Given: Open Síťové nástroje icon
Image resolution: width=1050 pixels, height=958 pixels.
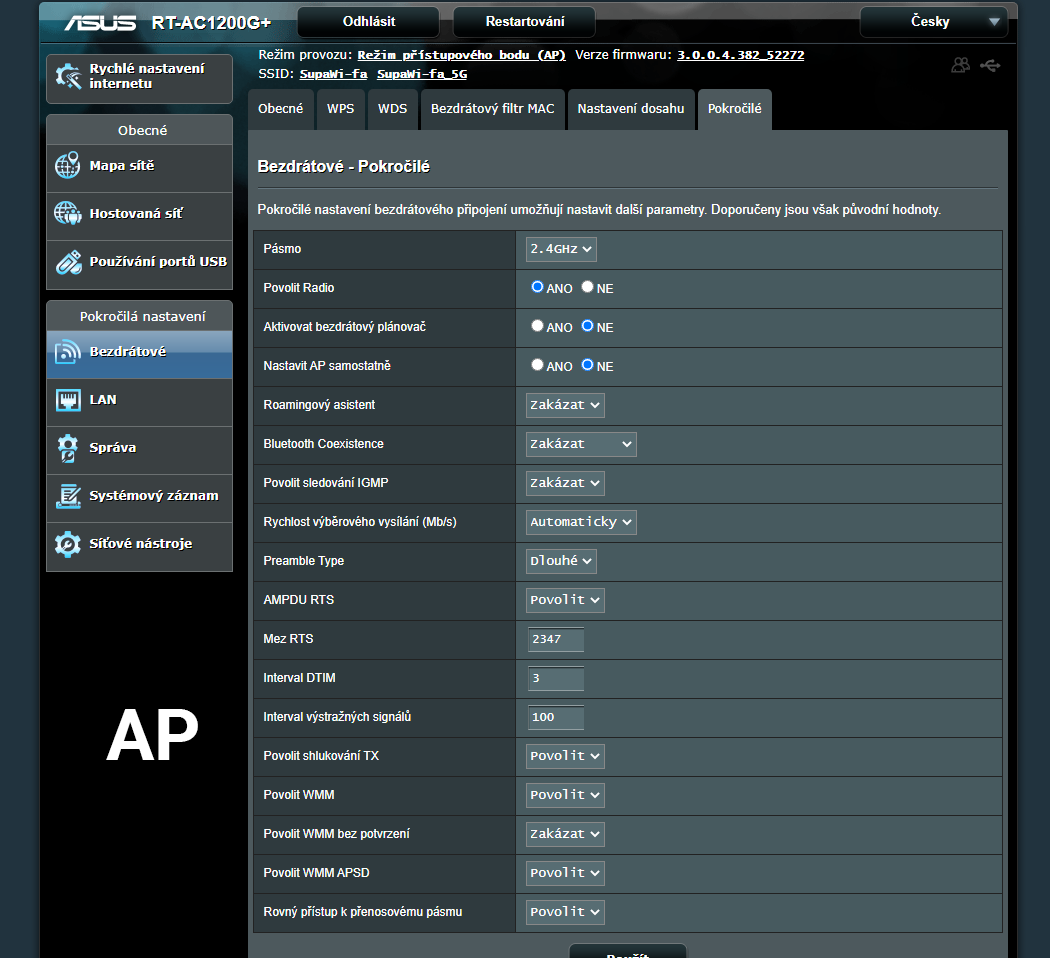Looking at the screenshot, I should tap(68, 544).
